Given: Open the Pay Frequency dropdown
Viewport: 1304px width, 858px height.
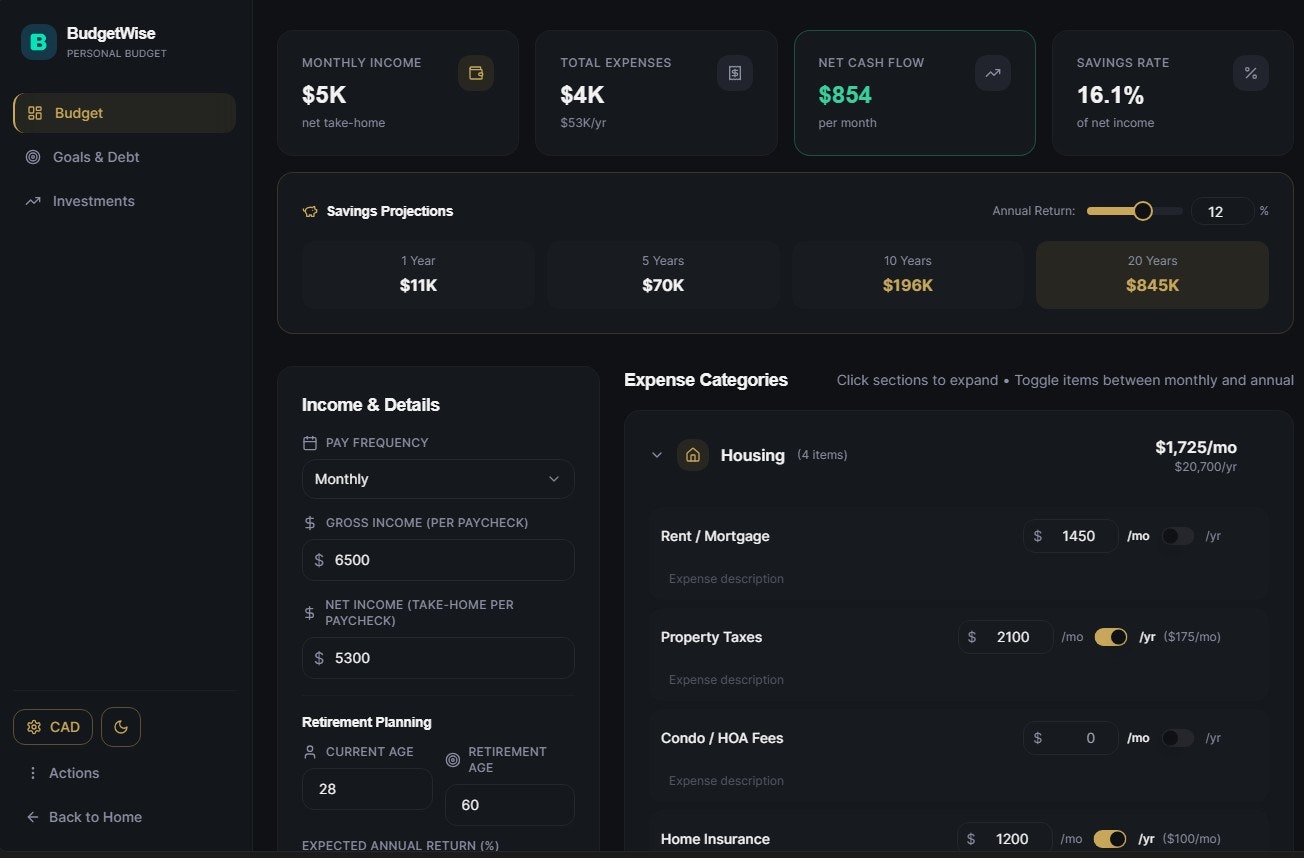Looking at the screenshot, I should click(437, 479).
